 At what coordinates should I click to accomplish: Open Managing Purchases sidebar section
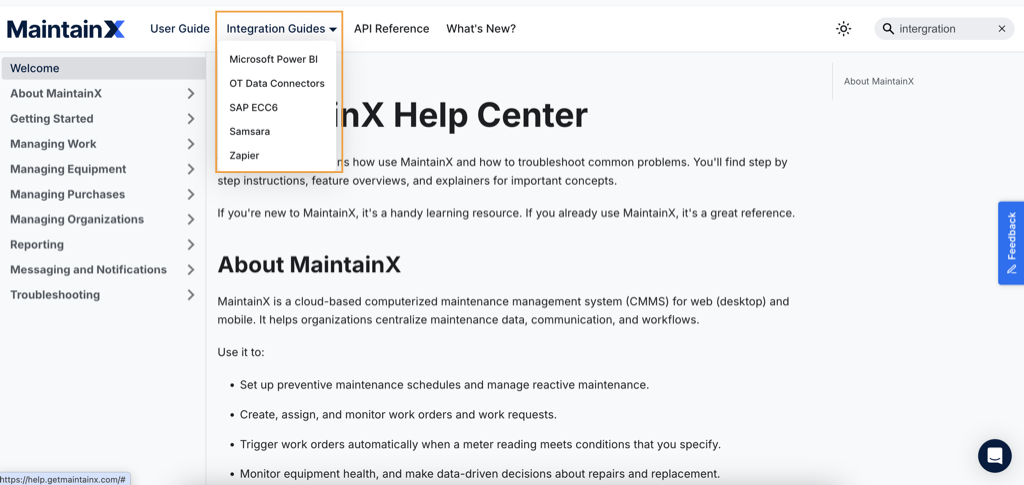point(67,195)
